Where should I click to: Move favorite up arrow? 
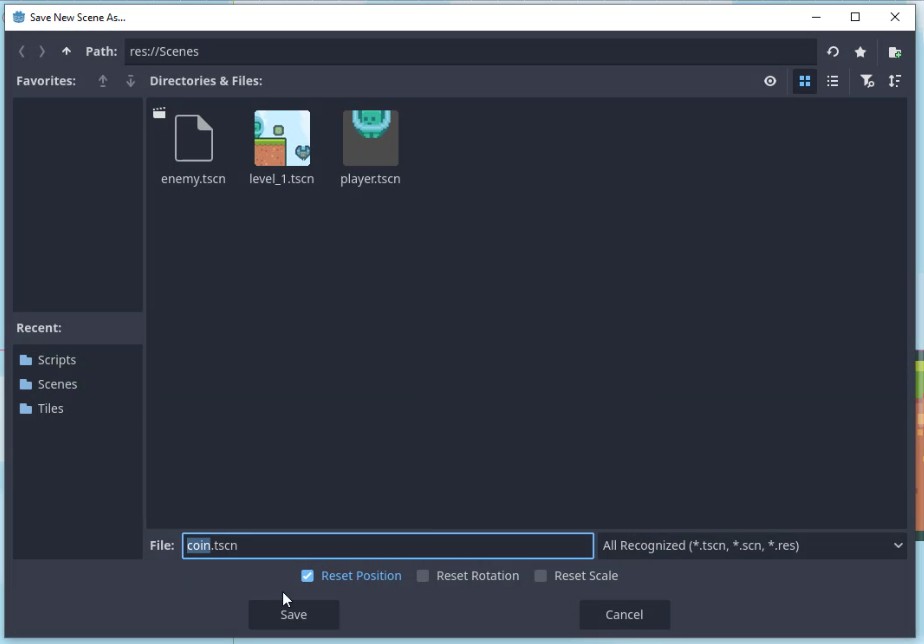[x=103, y=81]
